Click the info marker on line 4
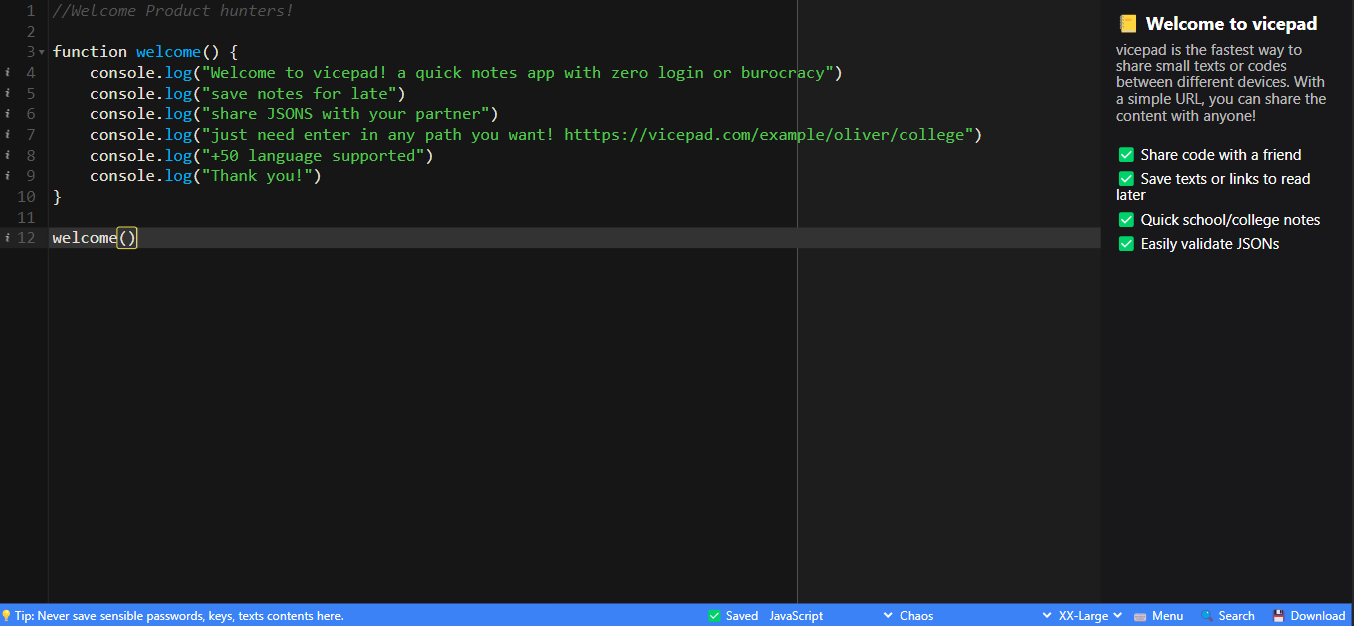1354x626 pixels. click(7, 72)
